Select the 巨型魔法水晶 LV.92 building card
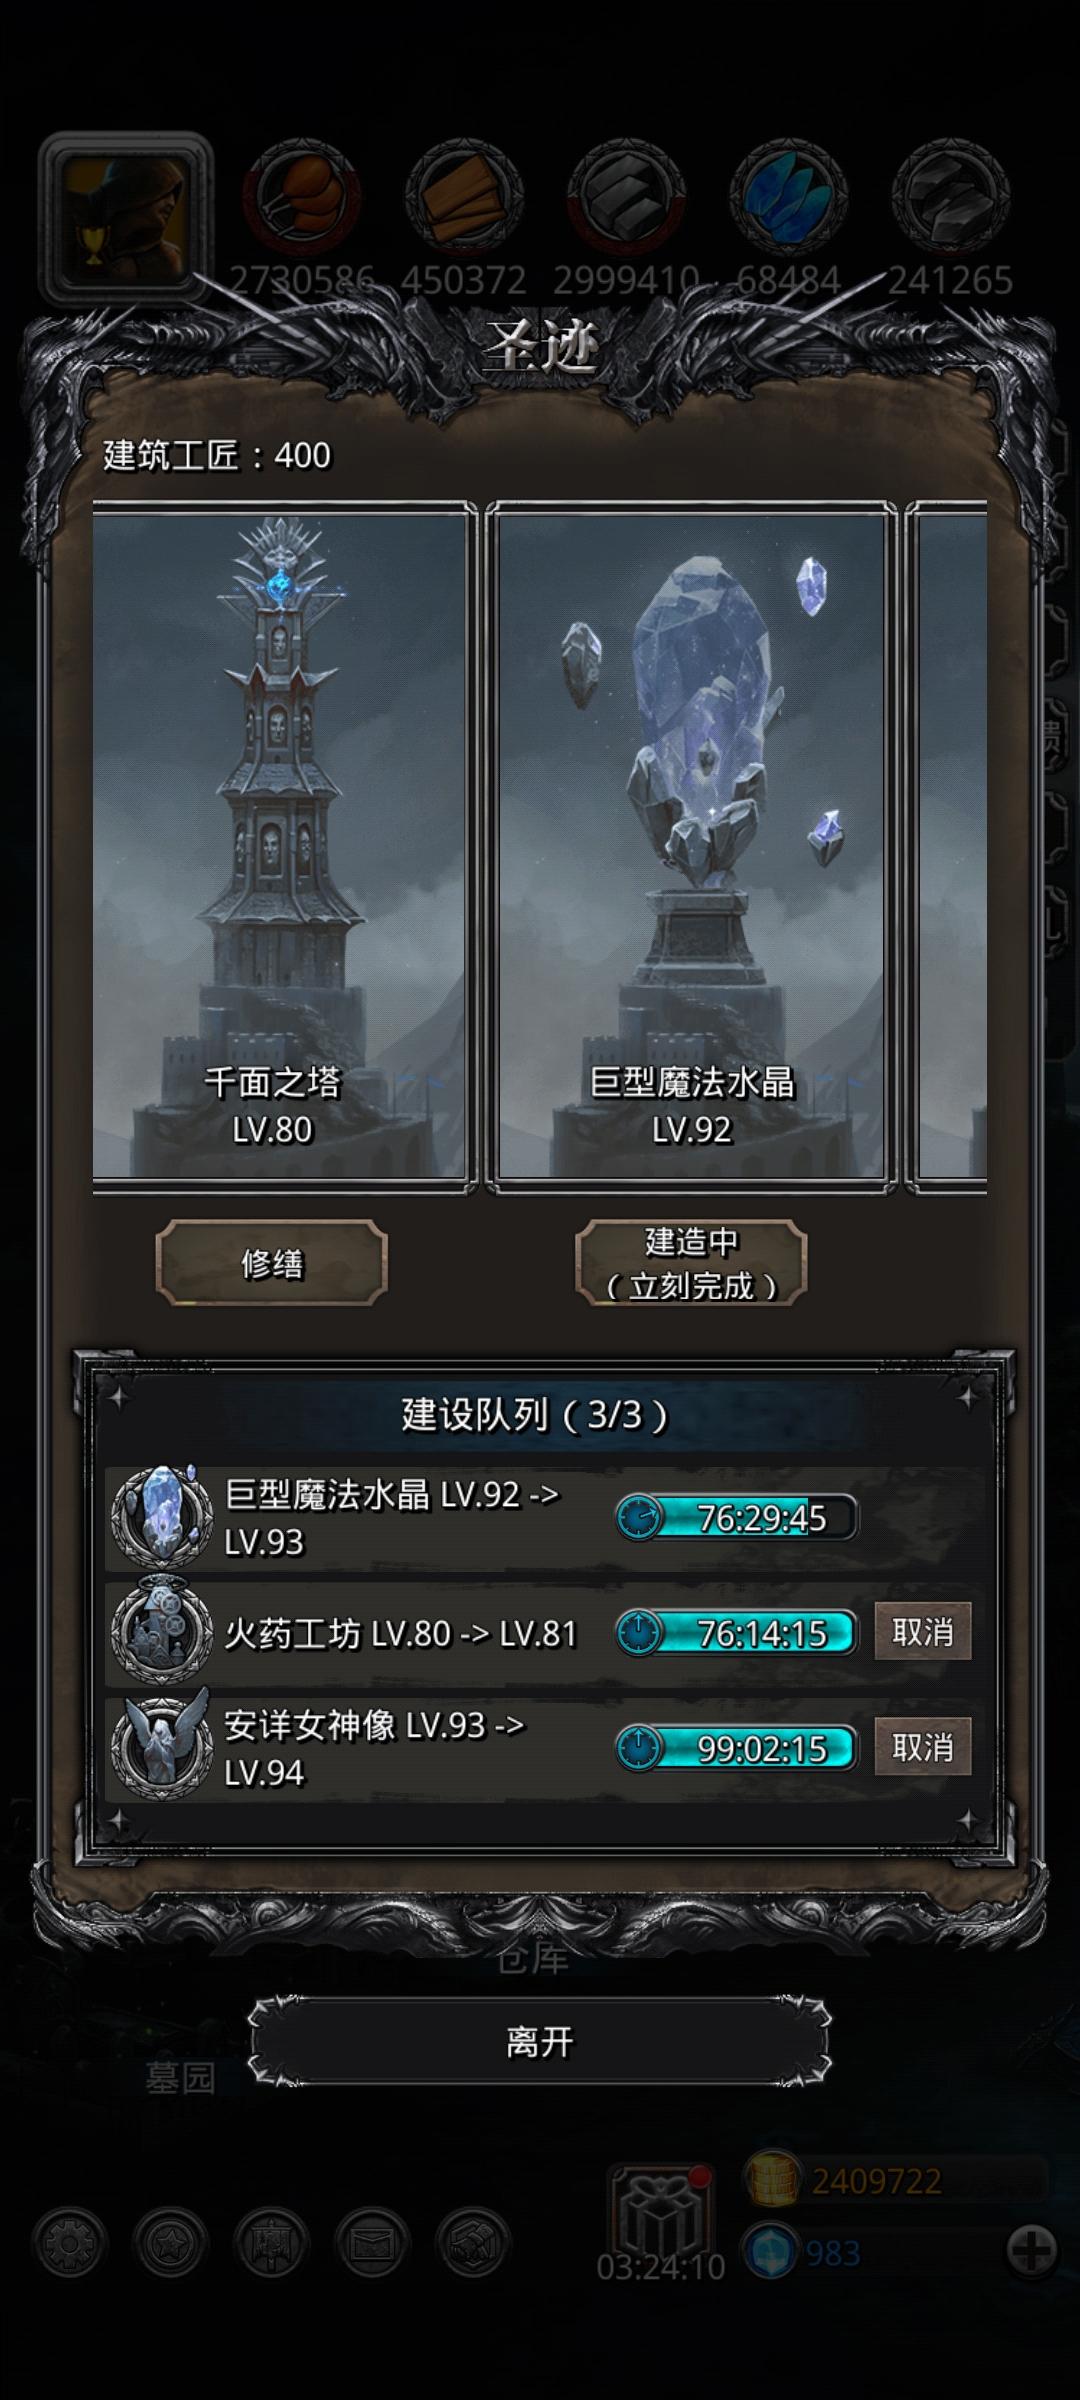 click(x=692, y=847)
